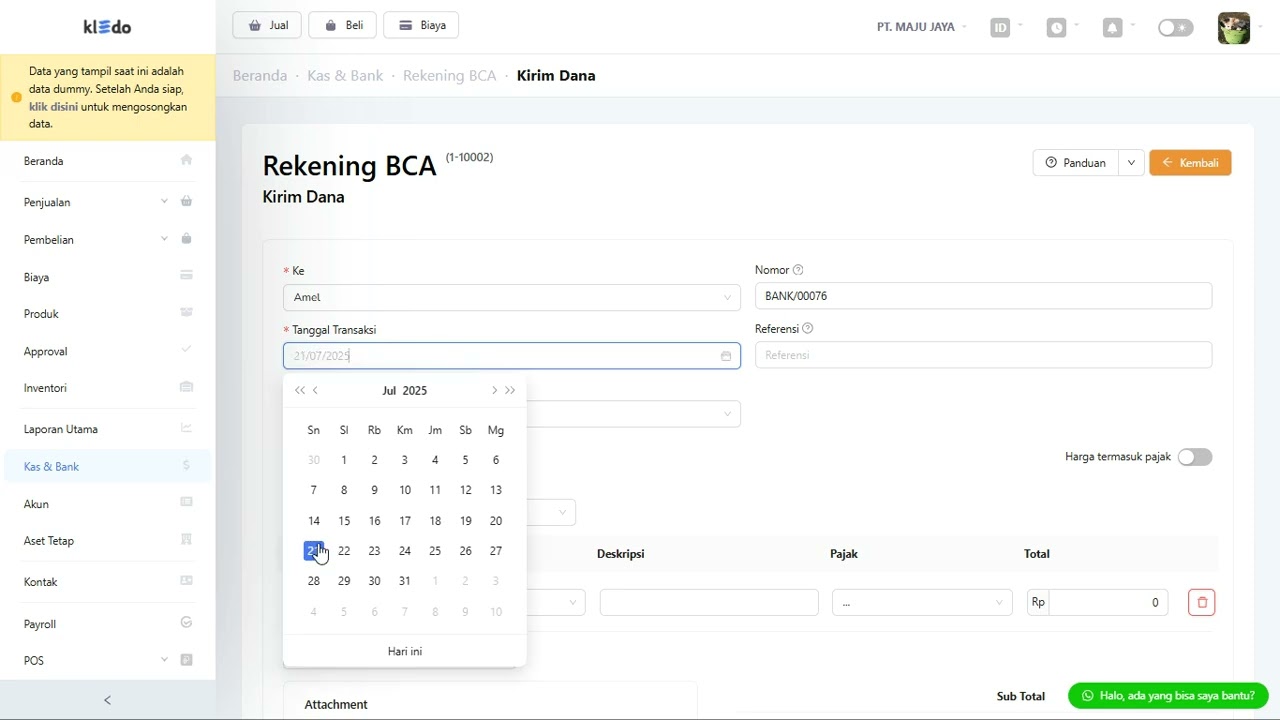1280x720 pixels.
Task: Open the Pajak tax dropdown
Action: [x=921, y=602]
